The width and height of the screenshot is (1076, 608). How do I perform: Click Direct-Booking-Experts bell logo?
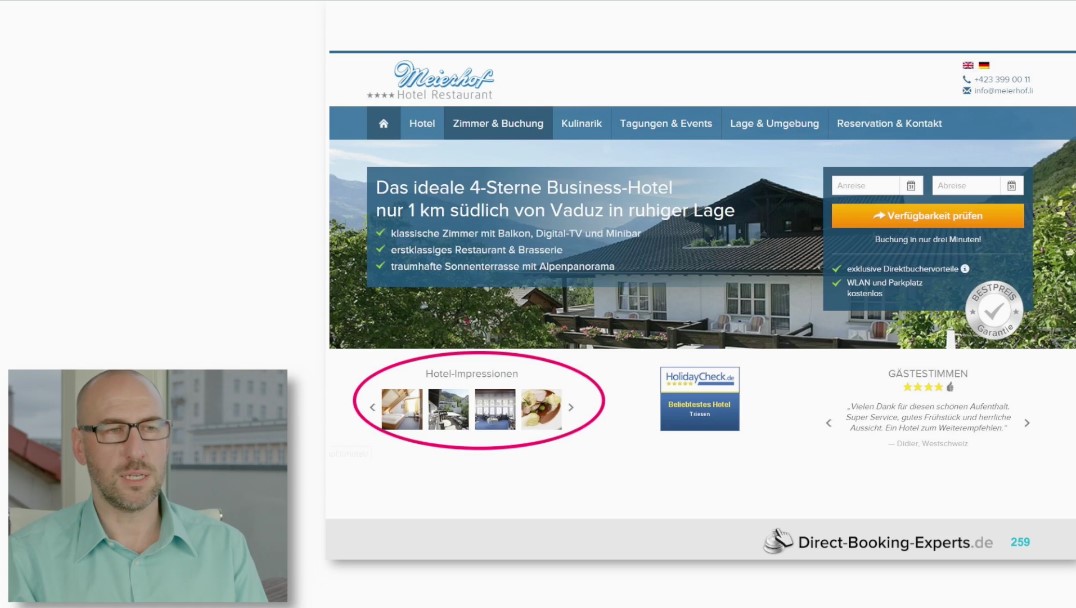tap(777, 541)
